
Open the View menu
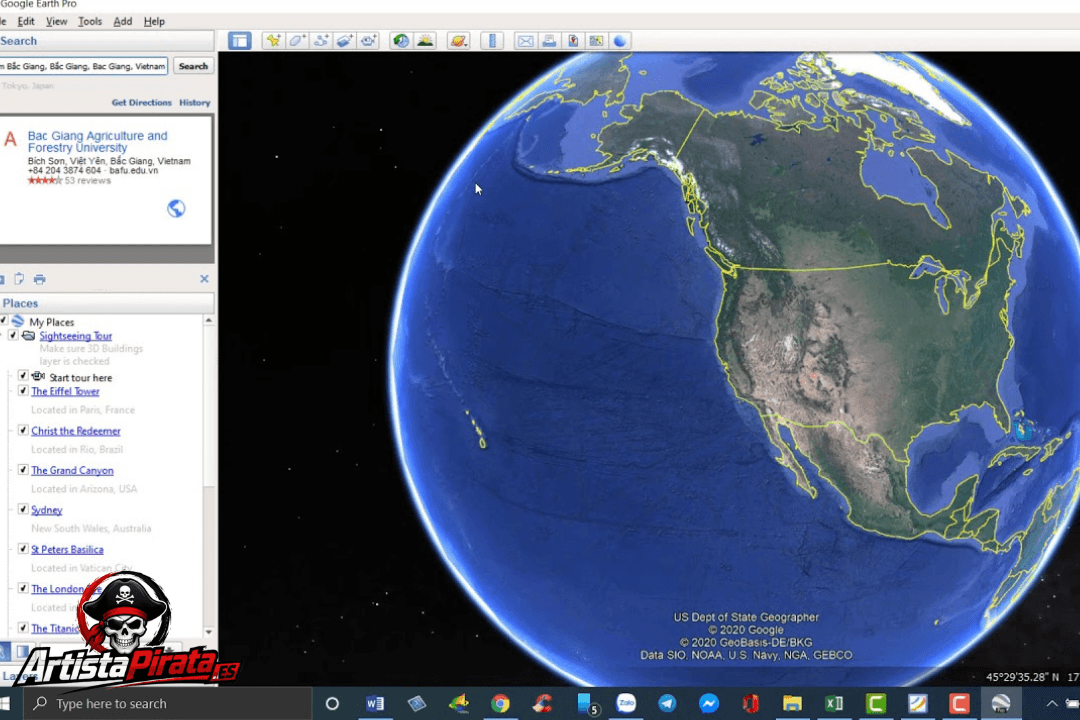pos(56,21)
